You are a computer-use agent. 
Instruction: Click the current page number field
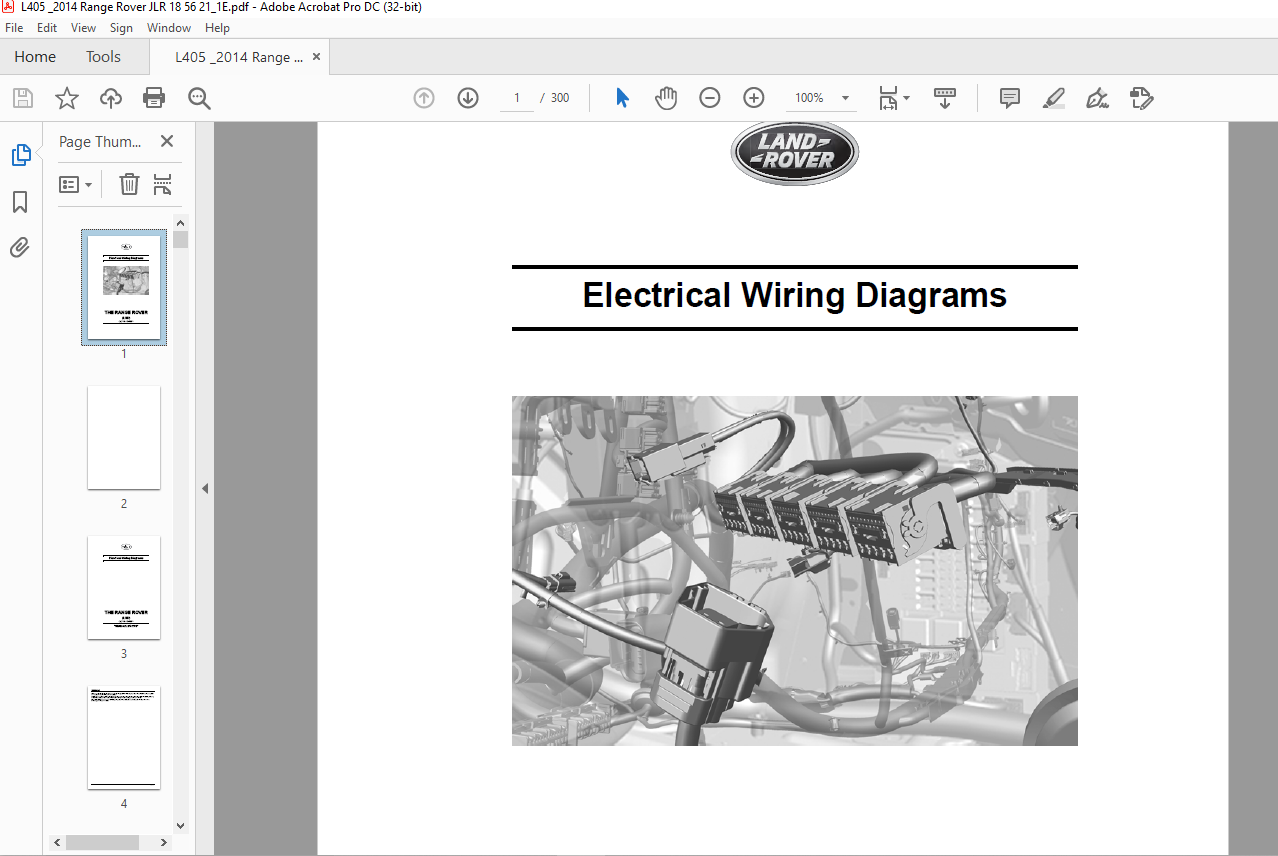(x=517, y=98)
